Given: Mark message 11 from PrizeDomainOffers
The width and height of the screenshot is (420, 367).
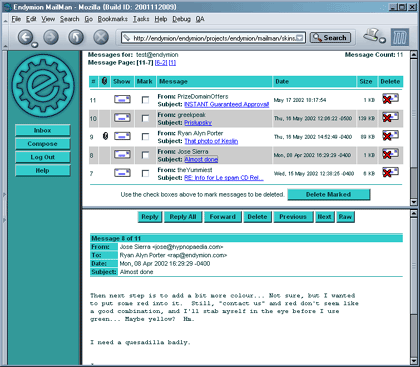Looking at the screenshot, I should click(x=145, y=100).
